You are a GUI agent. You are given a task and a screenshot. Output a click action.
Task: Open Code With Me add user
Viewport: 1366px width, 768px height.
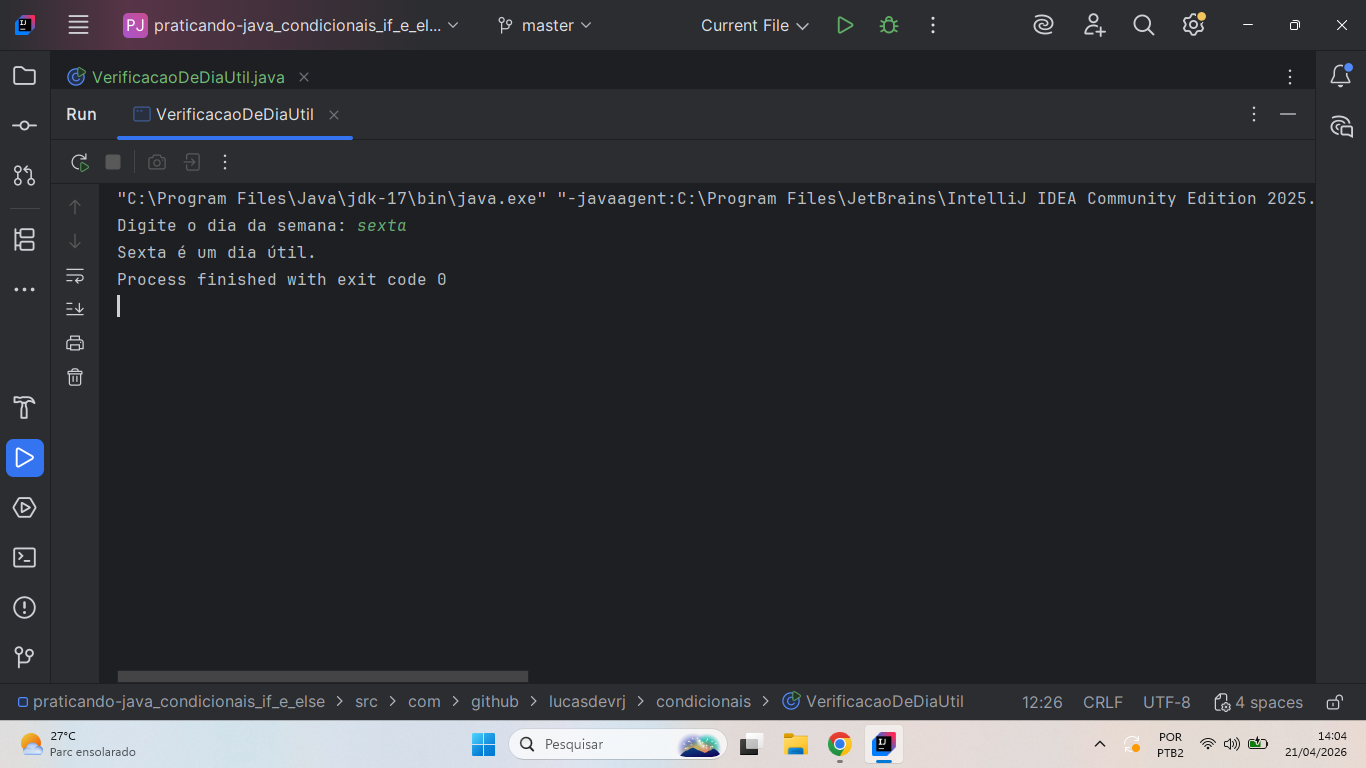click(x=1095, y=25)
